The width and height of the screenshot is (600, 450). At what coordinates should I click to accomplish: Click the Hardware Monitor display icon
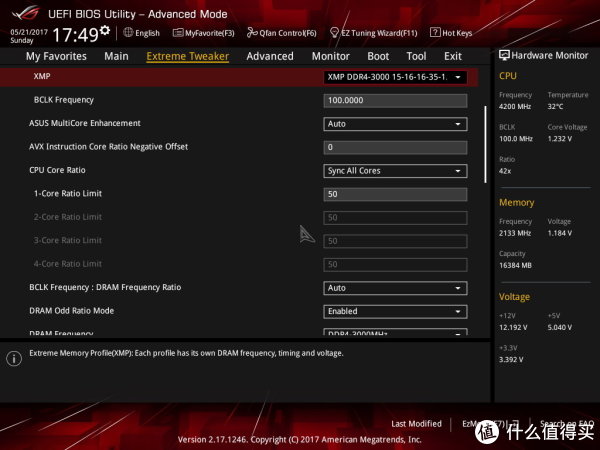(504, 55)
